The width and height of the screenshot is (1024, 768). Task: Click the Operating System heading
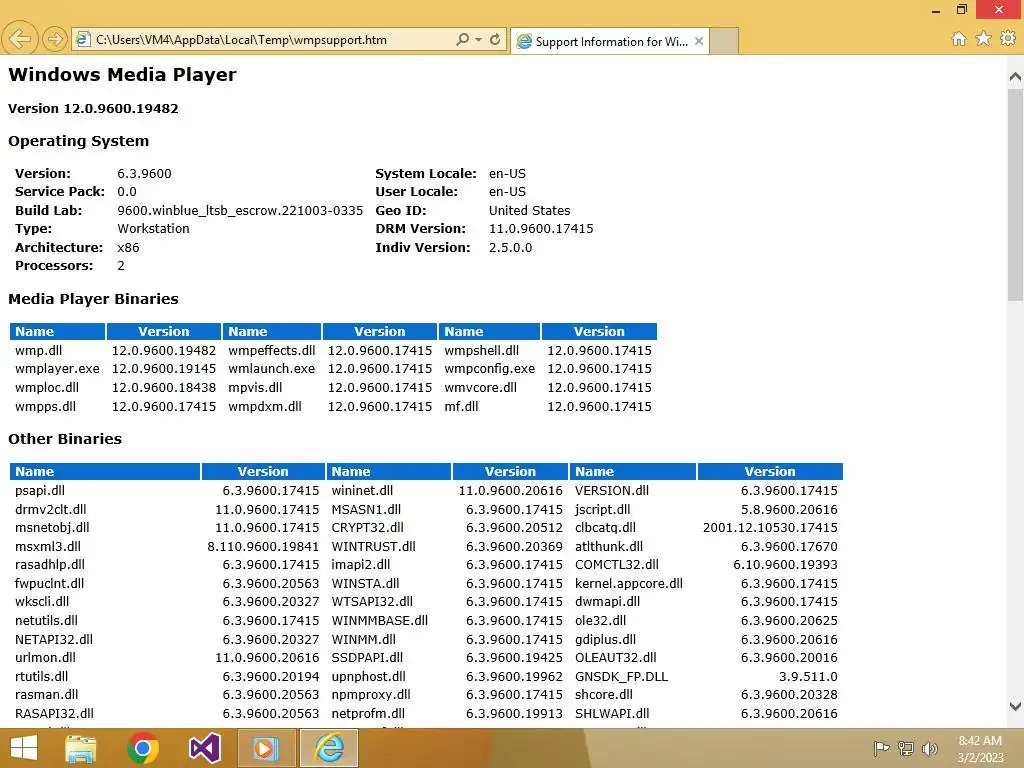click(x=78, y=141)
